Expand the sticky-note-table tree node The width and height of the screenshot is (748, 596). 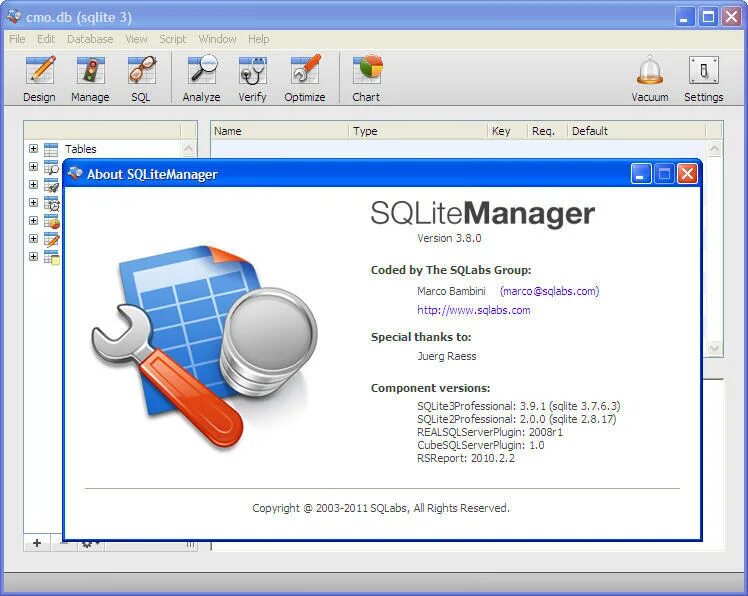[x=33, y=257]
